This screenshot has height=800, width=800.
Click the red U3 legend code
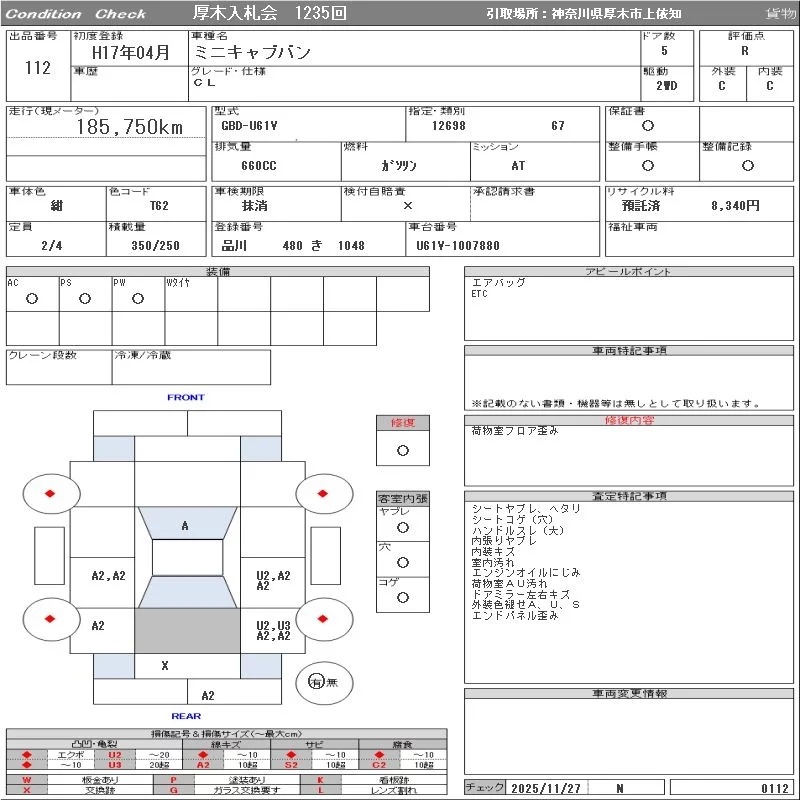(x=114, y=765)
